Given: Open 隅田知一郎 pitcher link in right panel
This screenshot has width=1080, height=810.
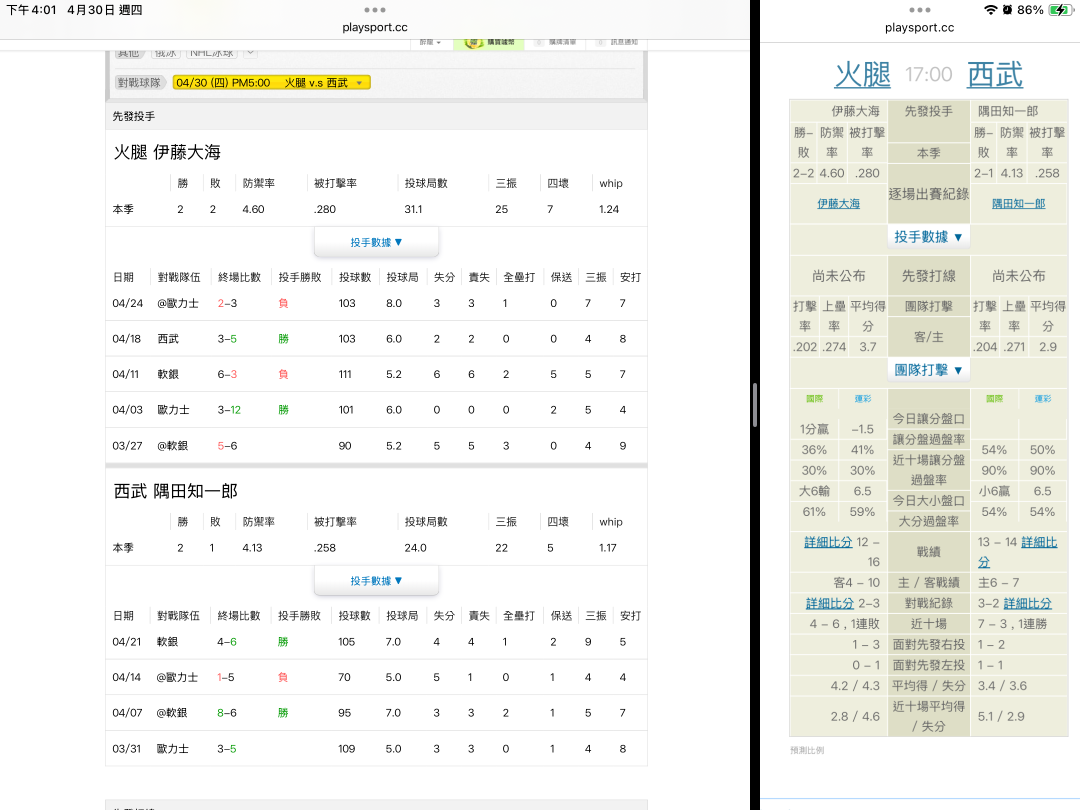Looking at the screenshot, I should (1018, 203).
